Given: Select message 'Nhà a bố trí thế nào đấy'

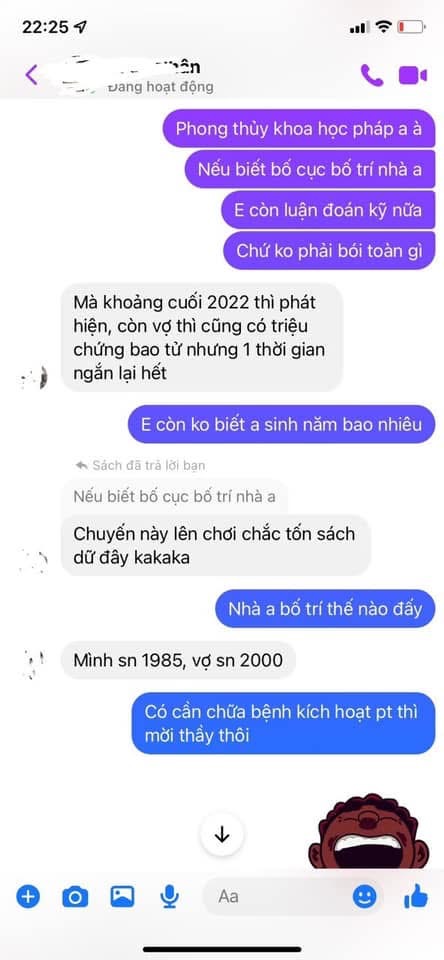Looking at the screenshot, I should click(325, 609).
